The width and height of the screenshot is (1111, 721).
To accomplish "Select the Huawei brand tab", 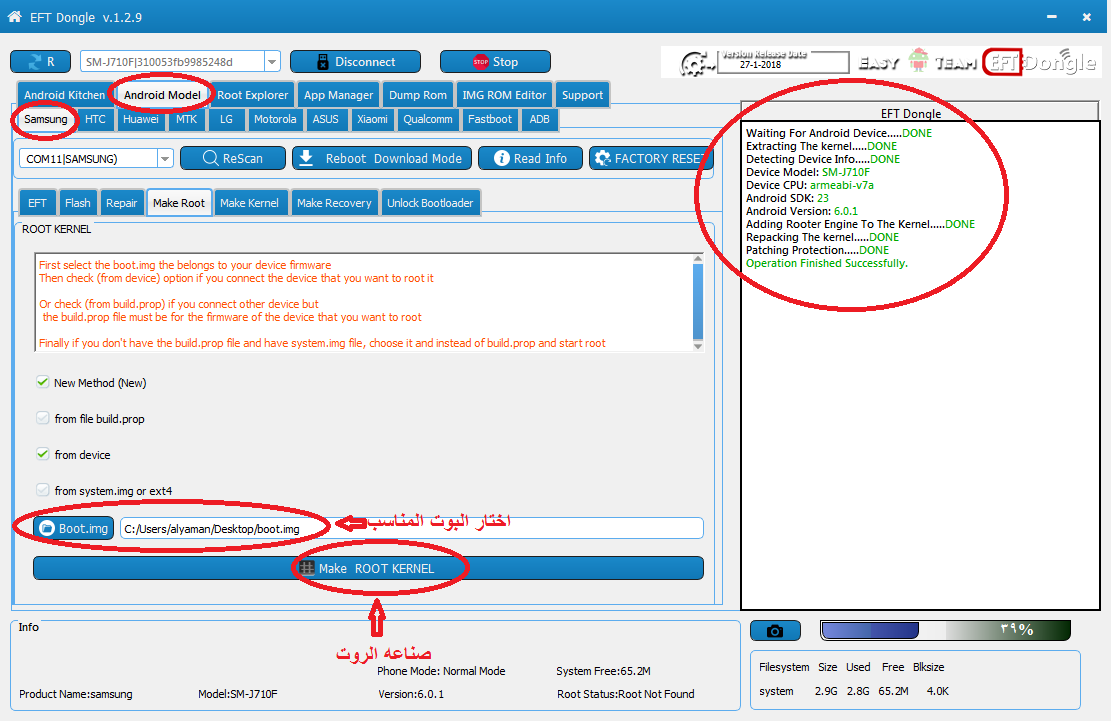I will (x=140, y=119).
